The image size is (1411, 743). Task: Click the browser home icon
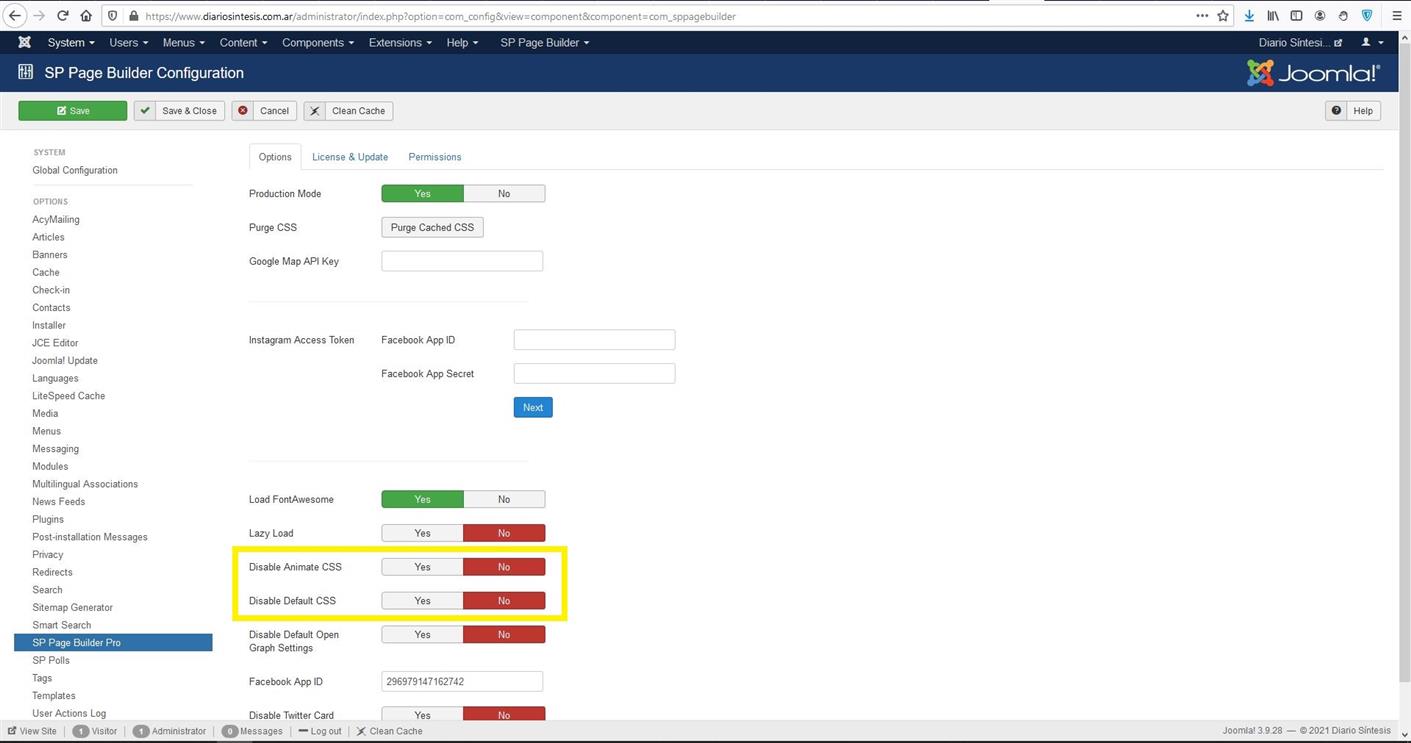(87, 16)
